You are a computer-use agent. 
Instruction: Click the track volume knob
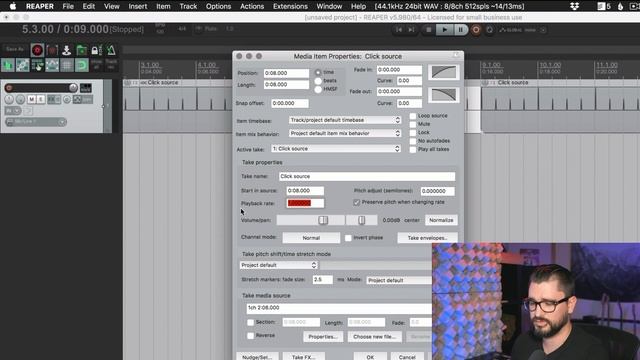click(x=73, y=87)
